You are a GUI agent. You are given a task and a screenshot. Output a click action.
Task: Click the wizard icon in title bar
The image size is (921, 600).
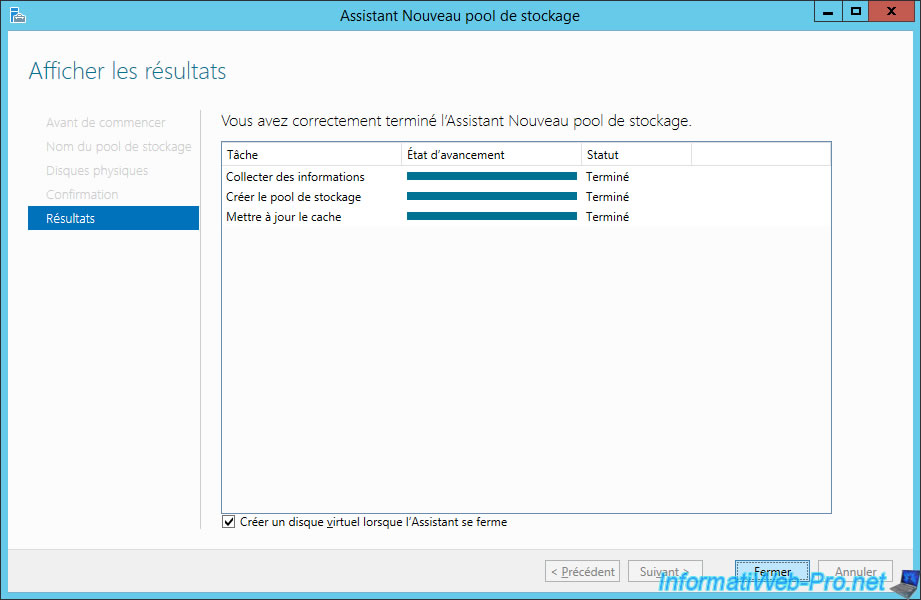[17, 14]
